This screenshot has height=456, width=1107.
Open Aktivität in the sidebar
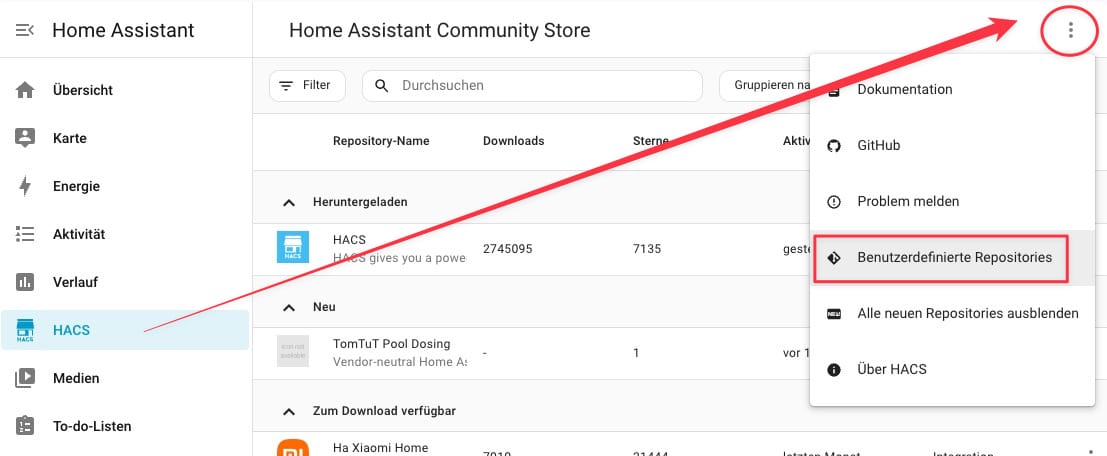(78, 234)
